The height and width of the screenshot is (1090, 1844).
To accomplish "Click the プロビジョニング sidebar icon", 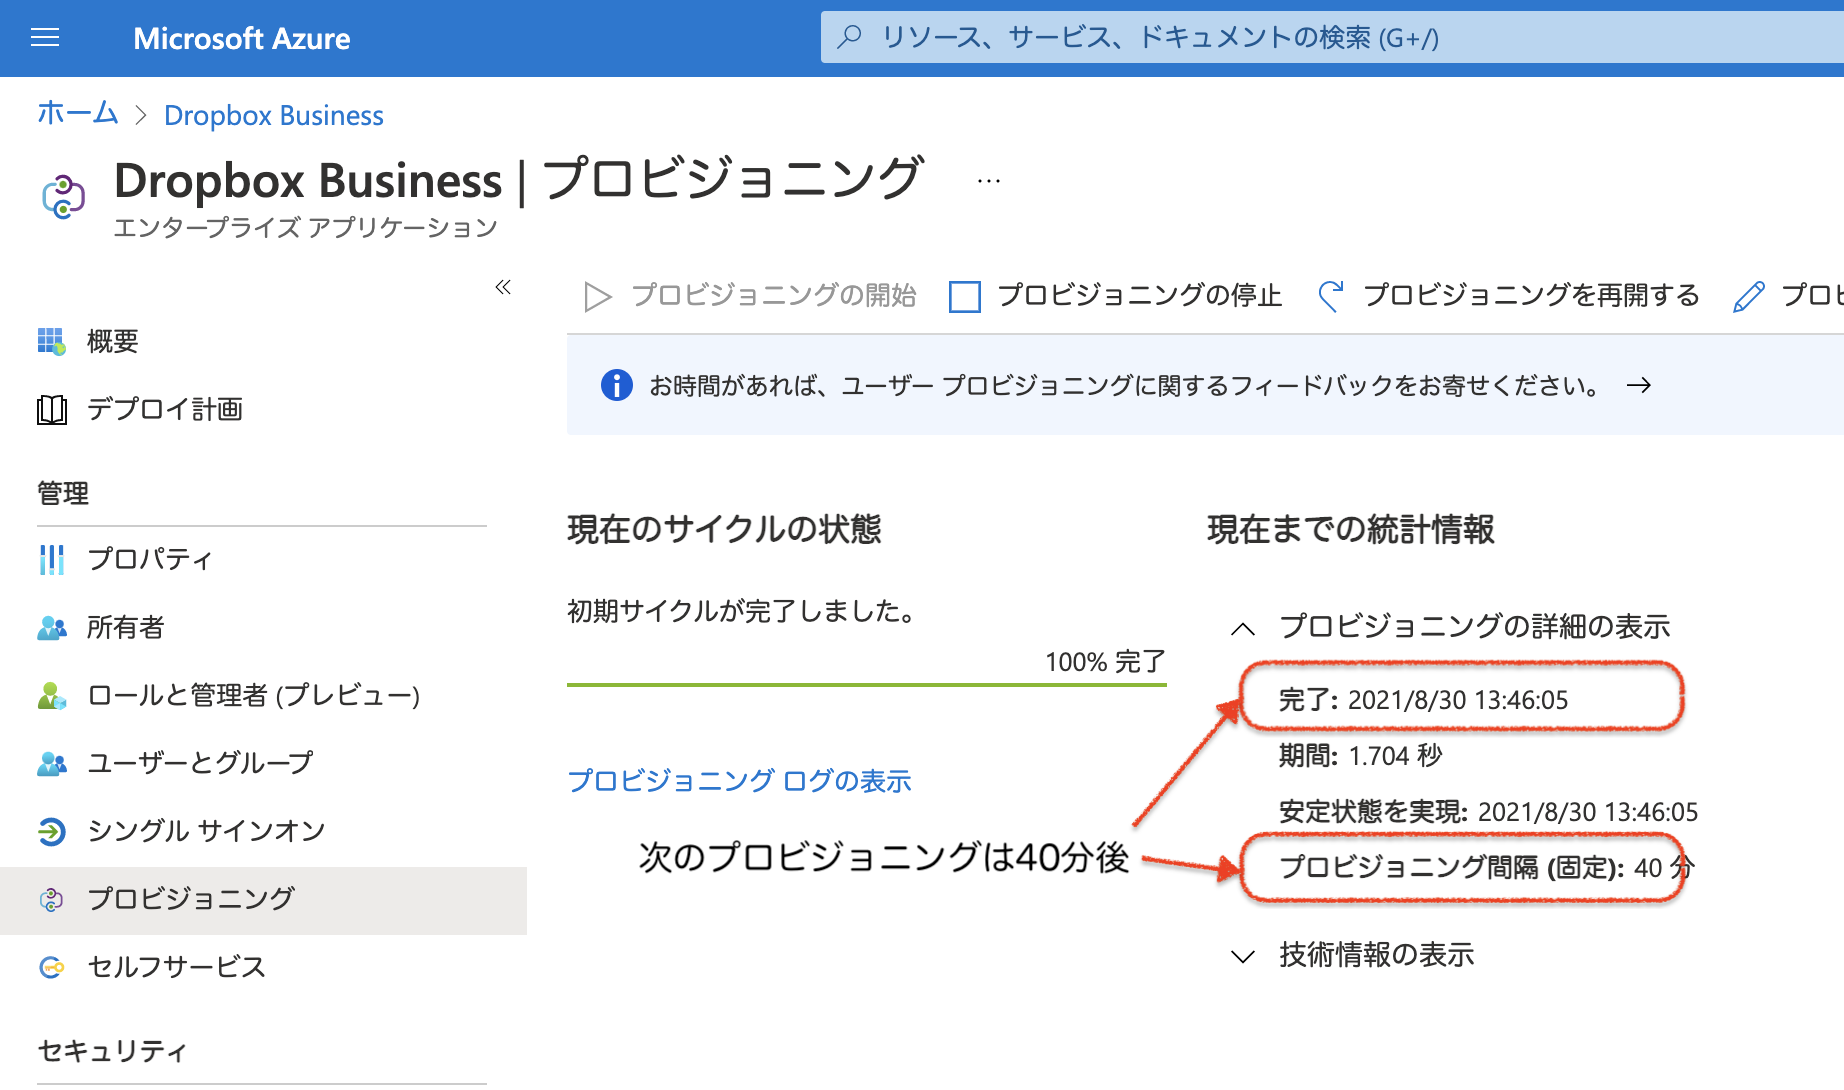I will [x=52, y=899].
